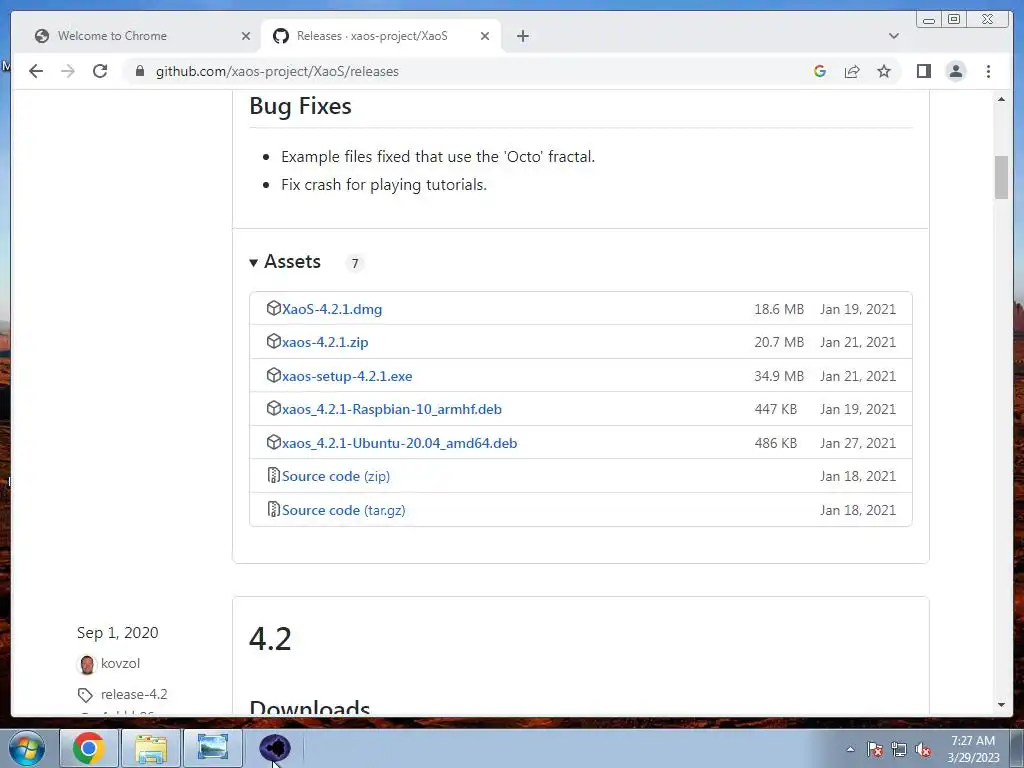Close the Welcome to Chrome tab
Image resolution: width=1024 pixels, height=768 pixels.
(x=246, y=36)
